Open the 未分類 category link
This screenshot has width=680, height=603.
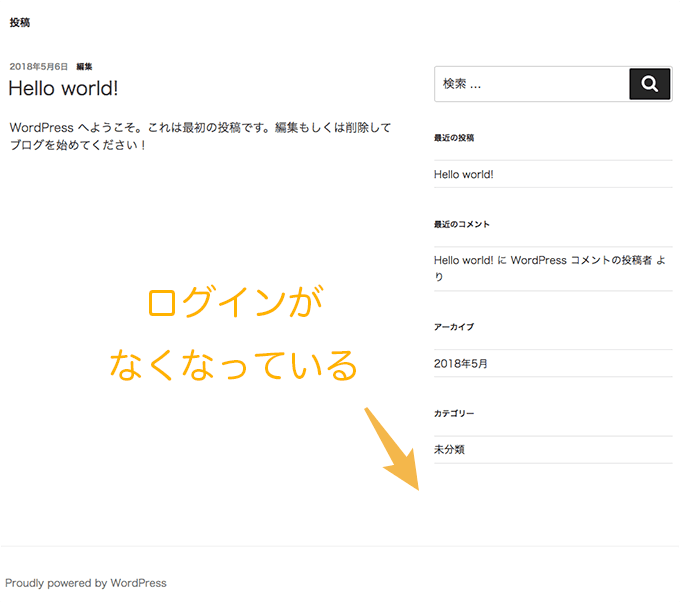coord(449,449)
